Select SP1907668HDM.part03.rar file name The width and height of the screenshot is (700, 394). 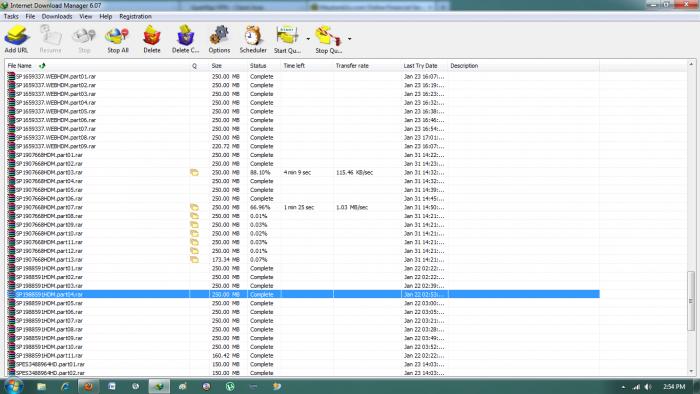tap(49, 172)
